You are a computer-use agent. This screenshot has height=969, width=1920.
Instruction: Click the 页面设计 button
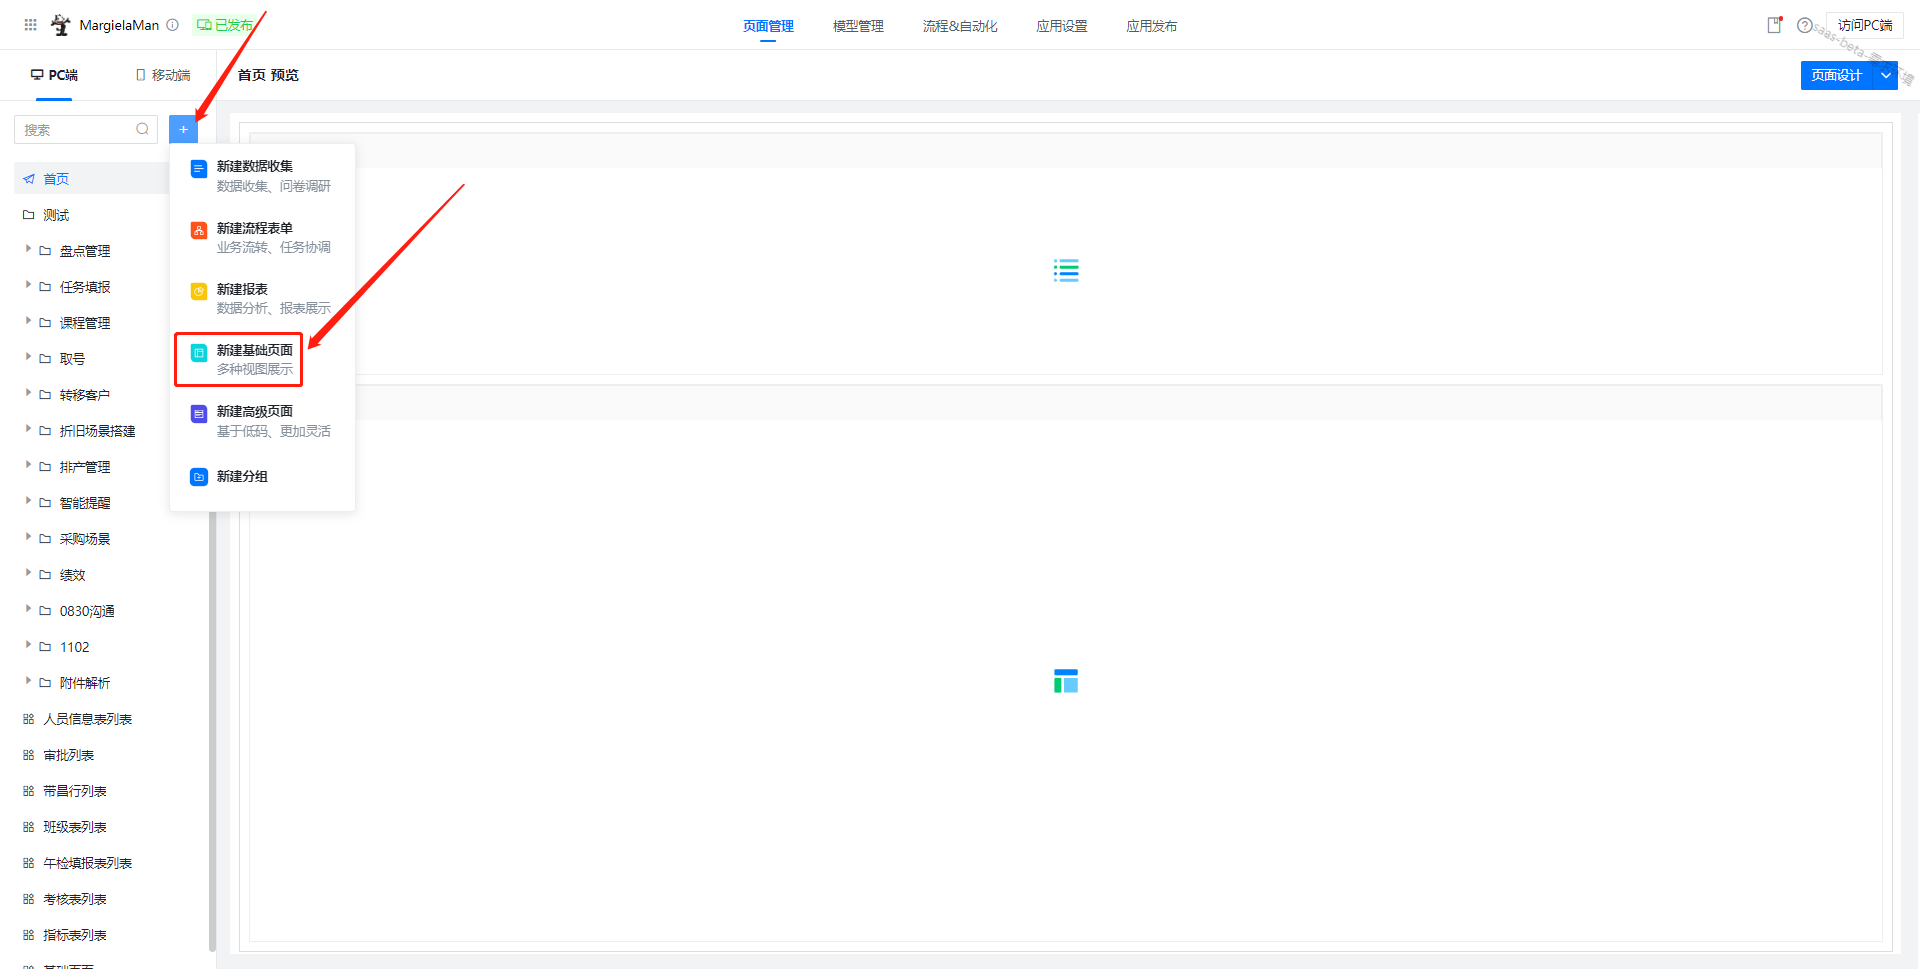click(x=1837, y=75)
